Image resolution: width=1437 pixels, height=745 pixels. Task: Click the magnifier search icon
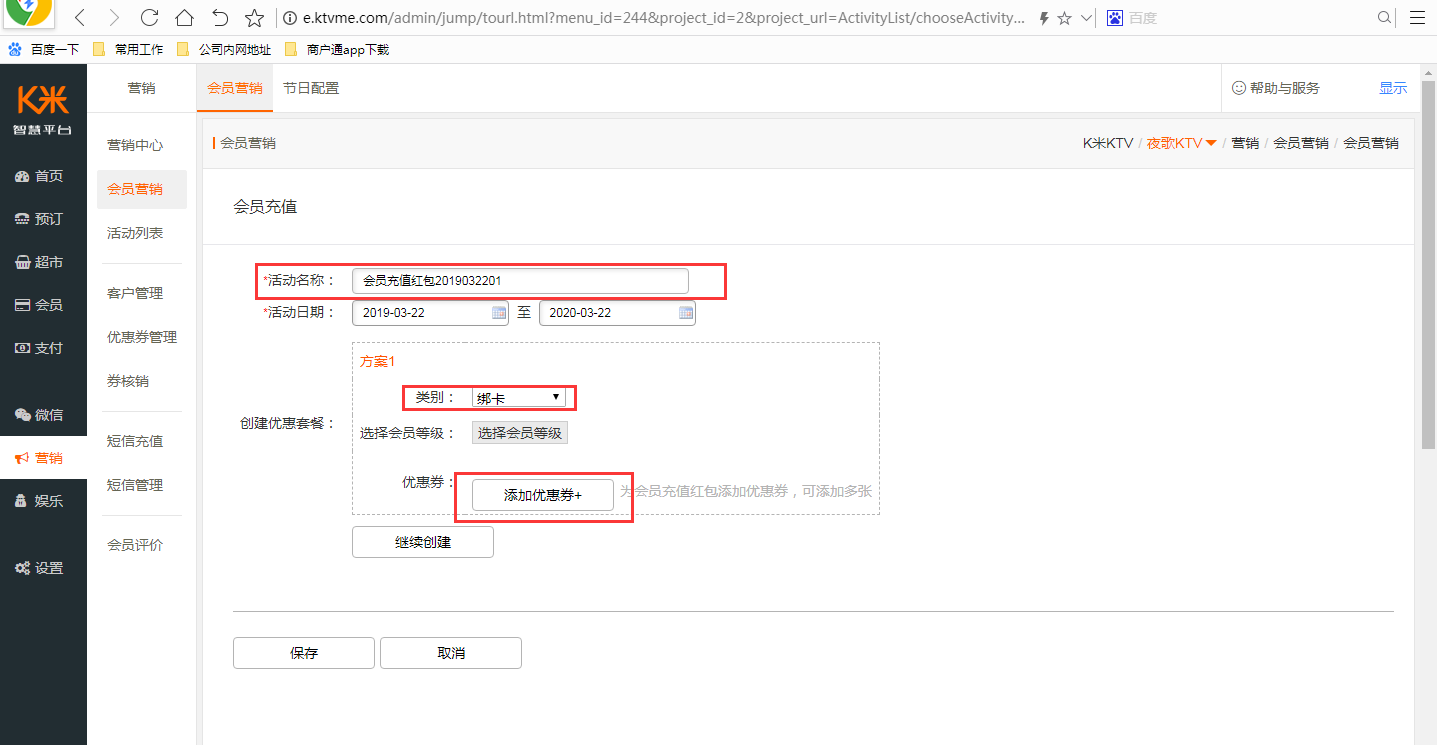[x=1385, y=18]
